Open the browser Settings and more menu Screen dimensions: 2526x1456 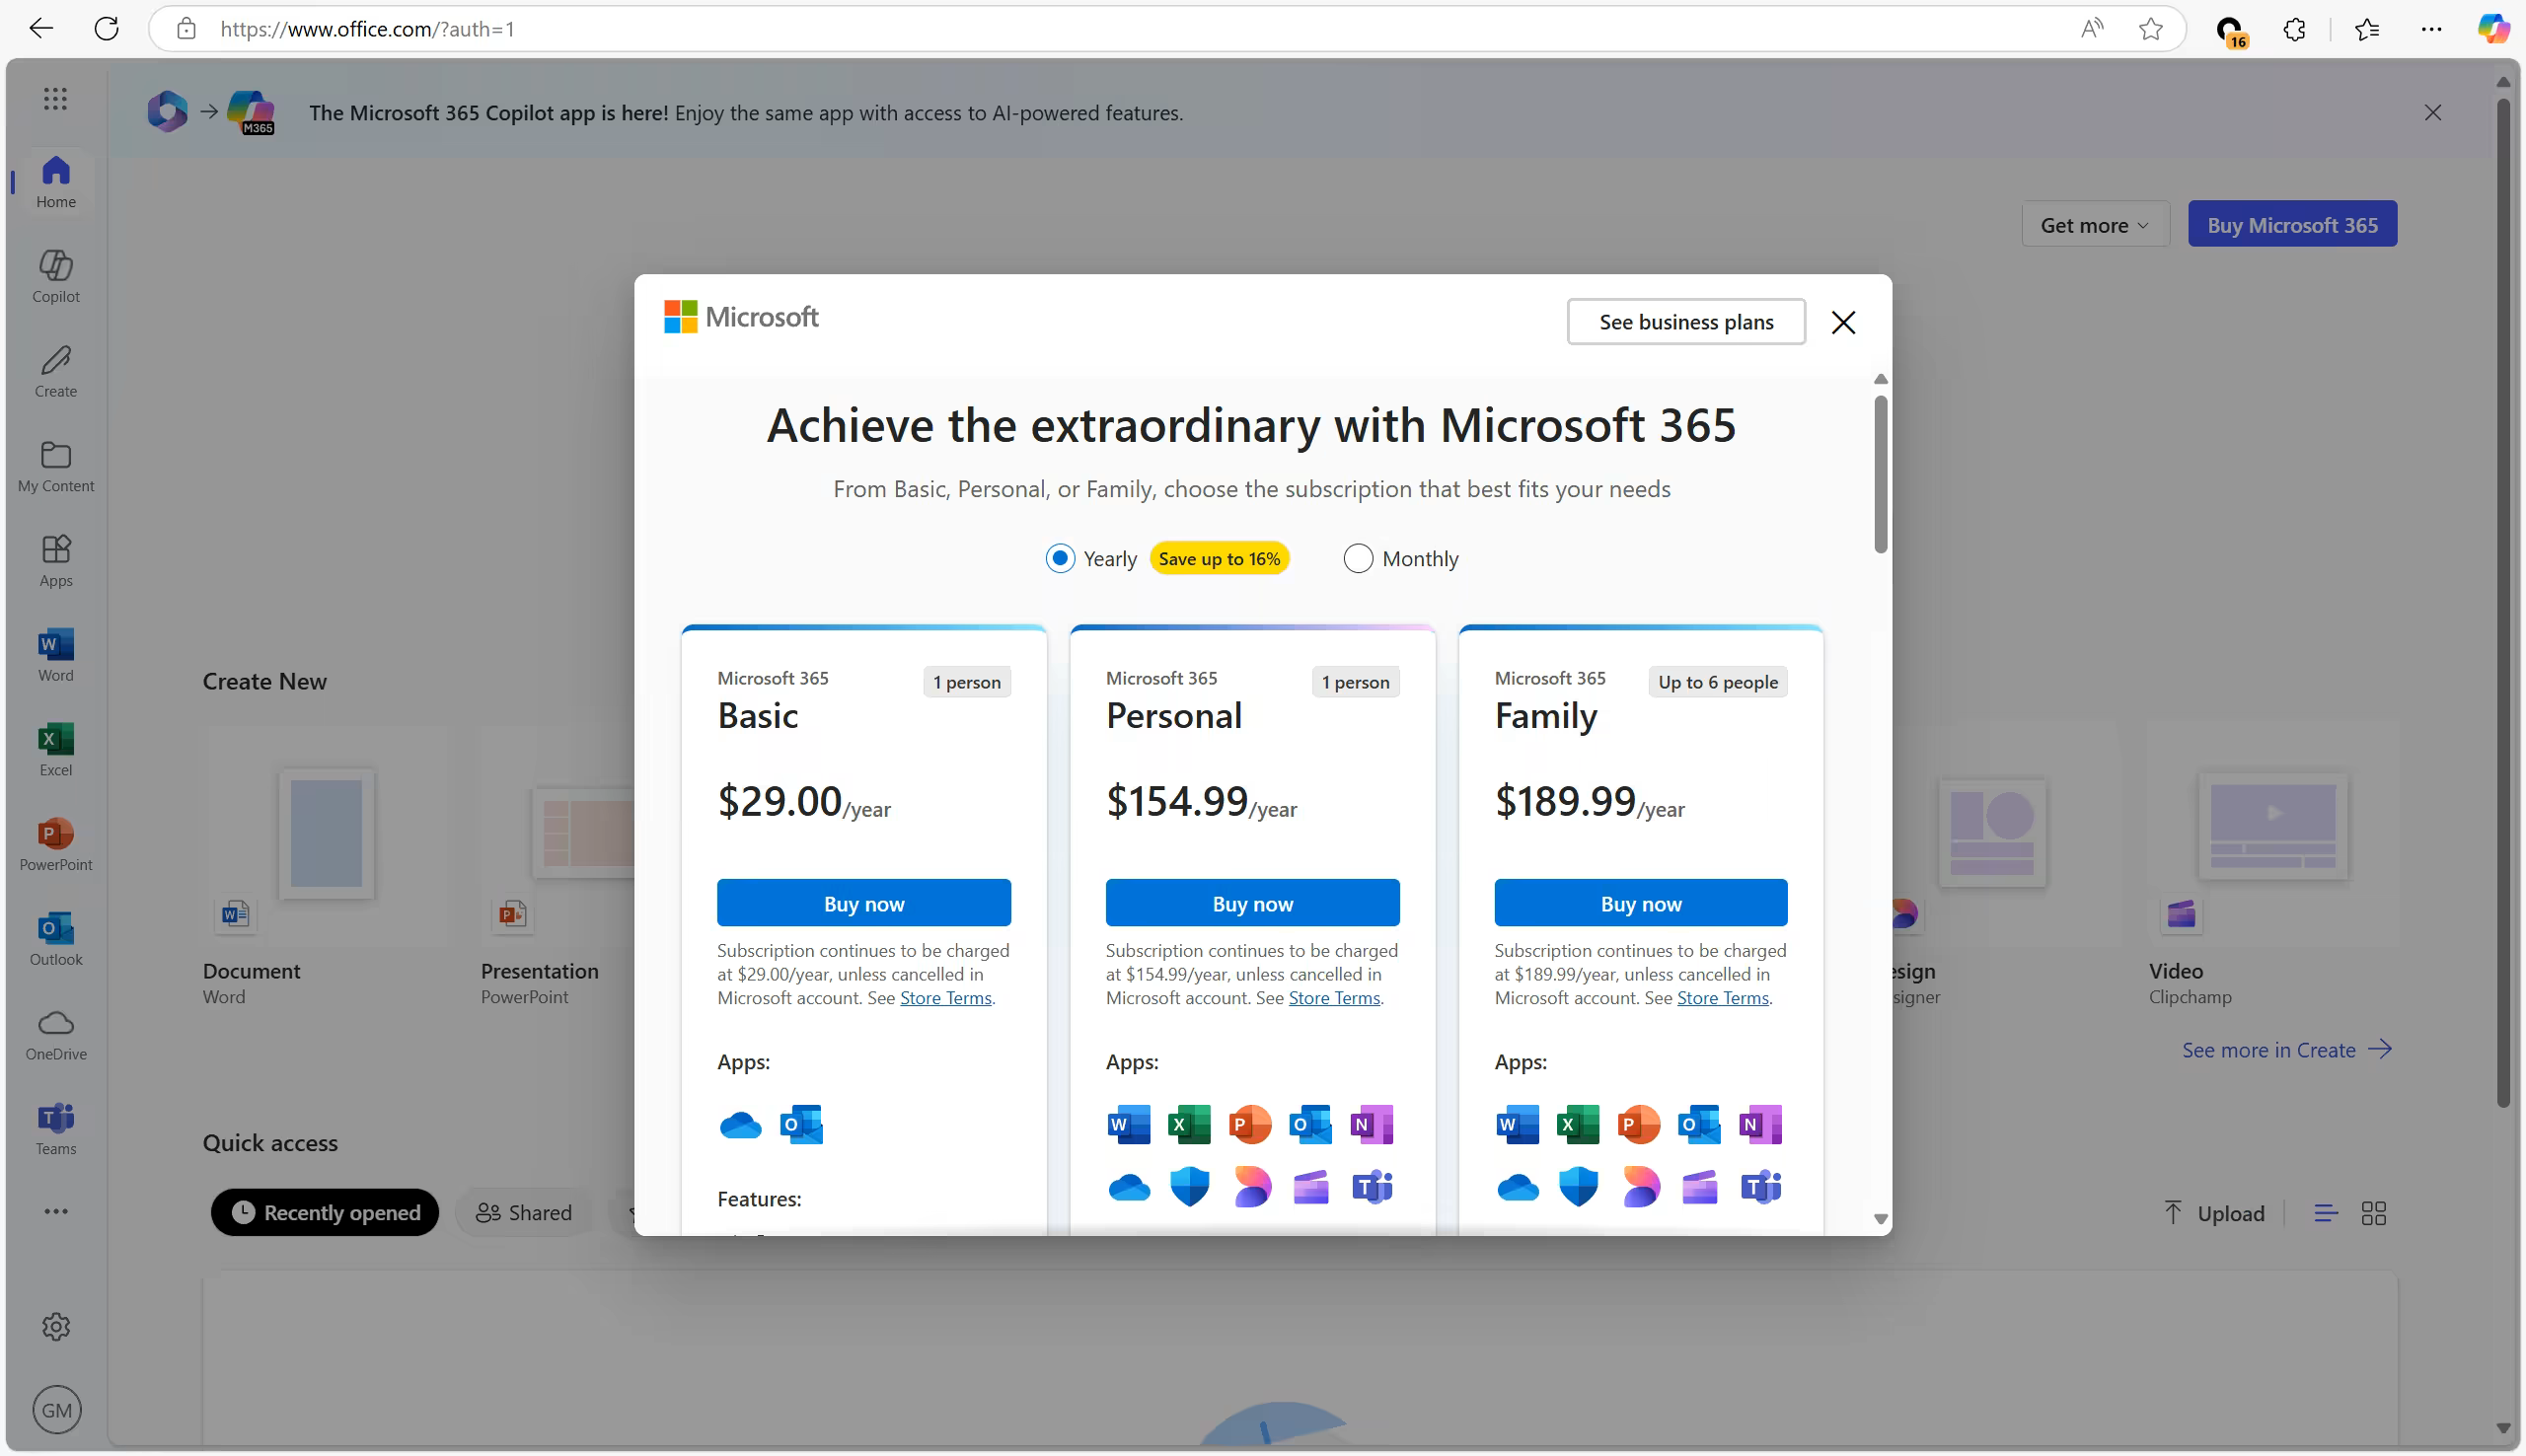click(2431, 29)
